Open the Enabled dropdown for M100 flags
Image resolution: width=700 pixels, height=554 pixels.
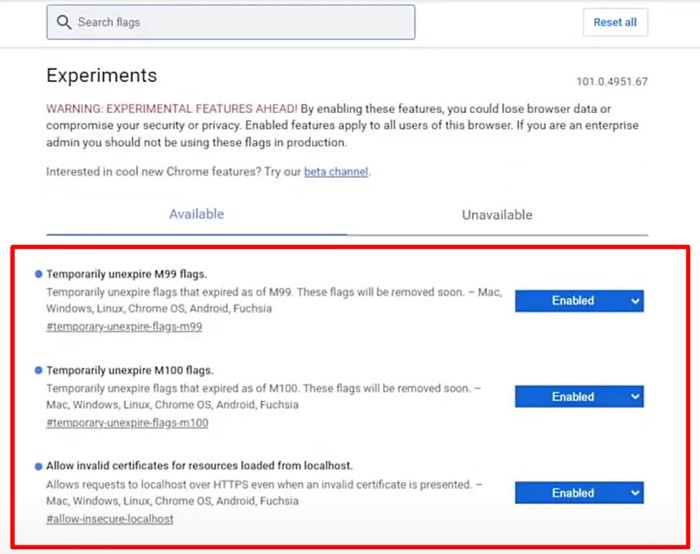coord(579,396)
